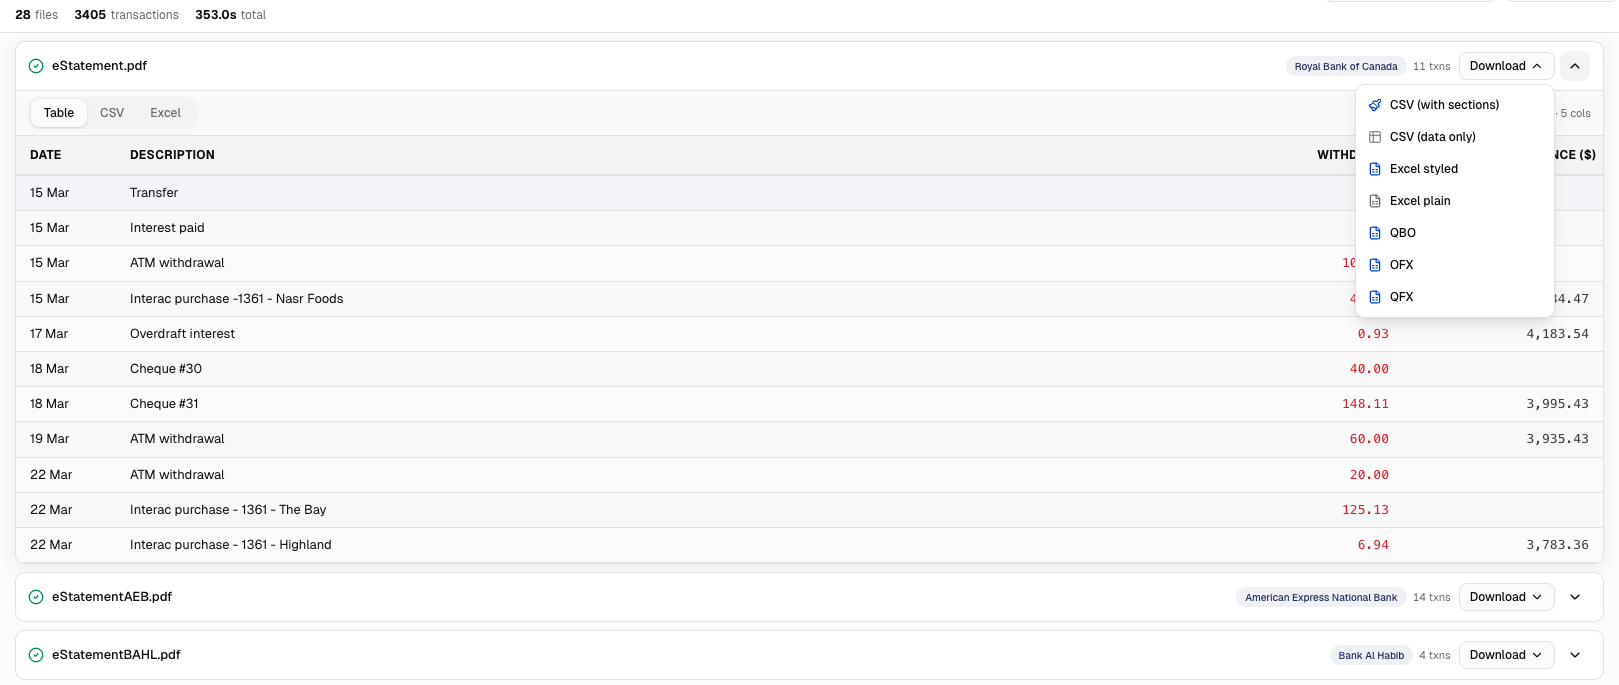Click the Royal Bank of Canada badge
Viewport: 1619px width, 685px height.
(x=1346, y=65)
